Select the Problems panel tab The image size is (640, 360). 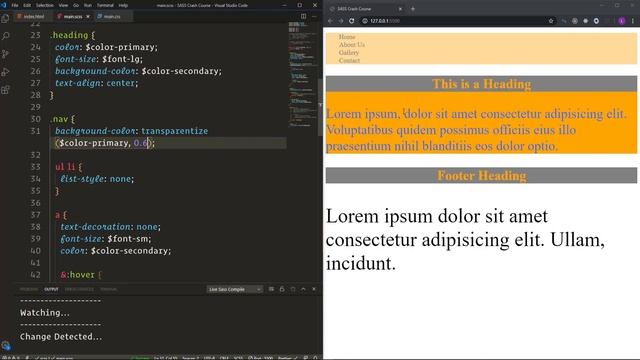coord(29,289)
